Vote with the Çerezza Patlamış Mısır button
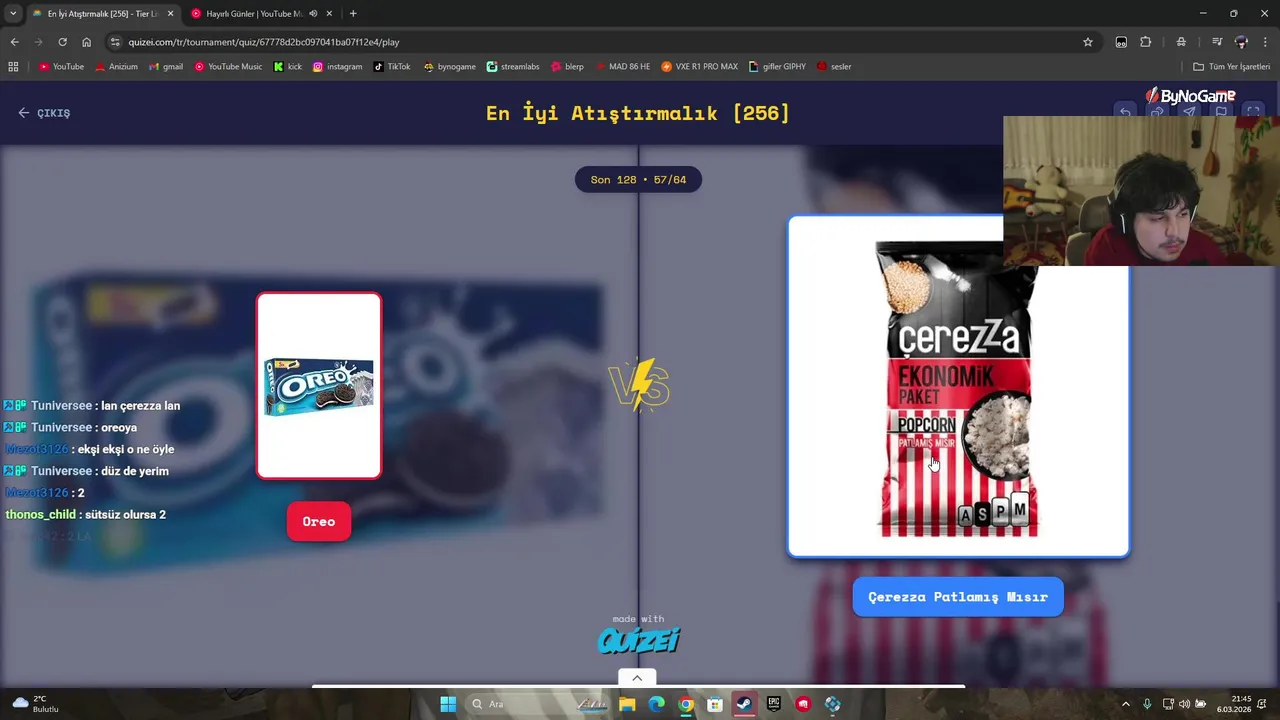 click(958, 597)
